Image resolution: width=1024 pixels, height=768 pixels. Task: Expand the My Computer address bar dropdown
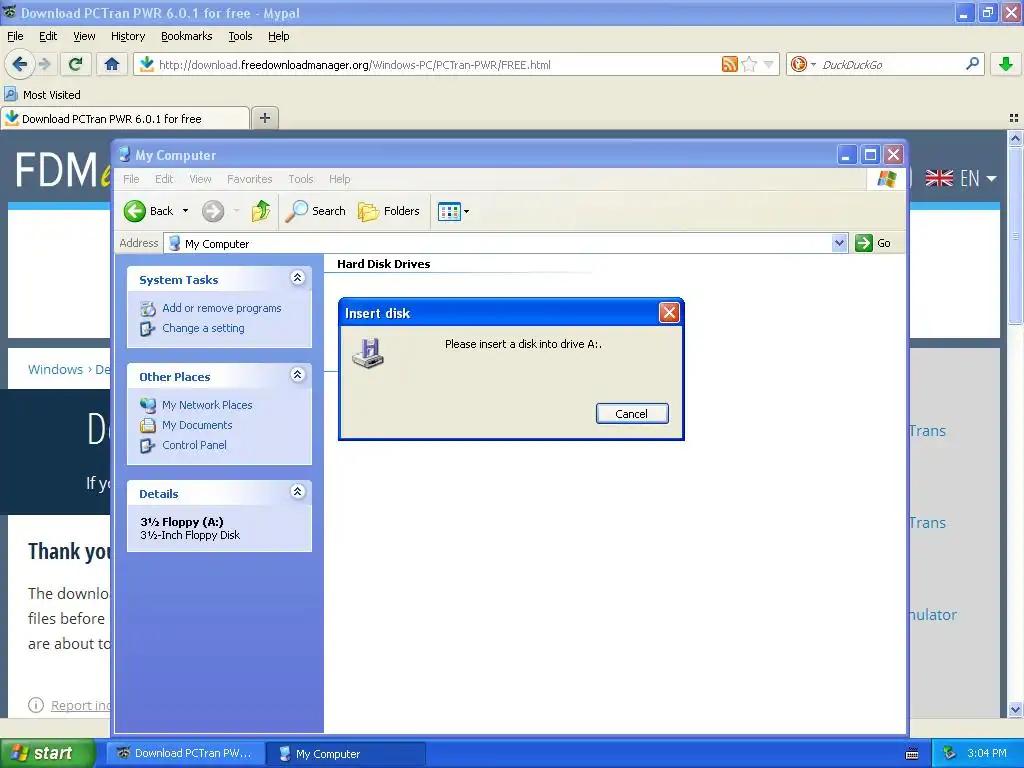(x=839, y=243)
